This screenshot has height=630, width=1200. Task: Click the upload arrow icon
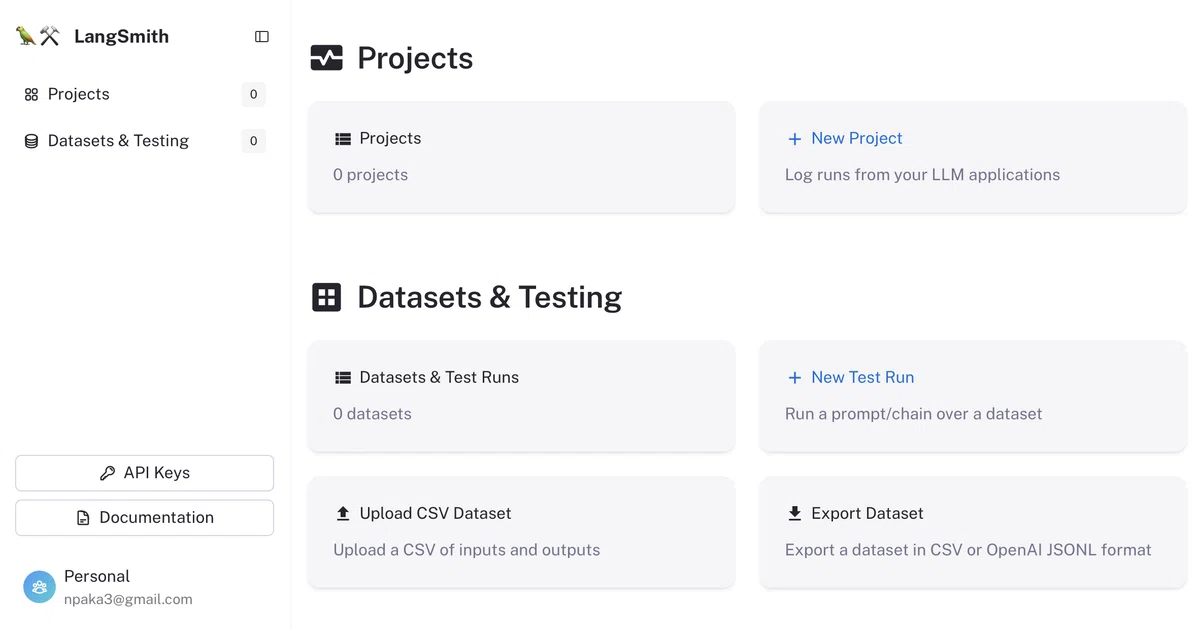[x=343, y=513]
